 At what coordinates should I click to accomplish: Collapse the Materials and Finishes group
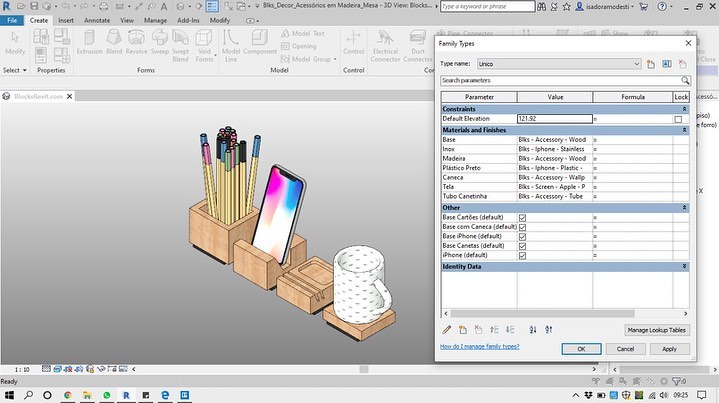[x=684, y=130]
